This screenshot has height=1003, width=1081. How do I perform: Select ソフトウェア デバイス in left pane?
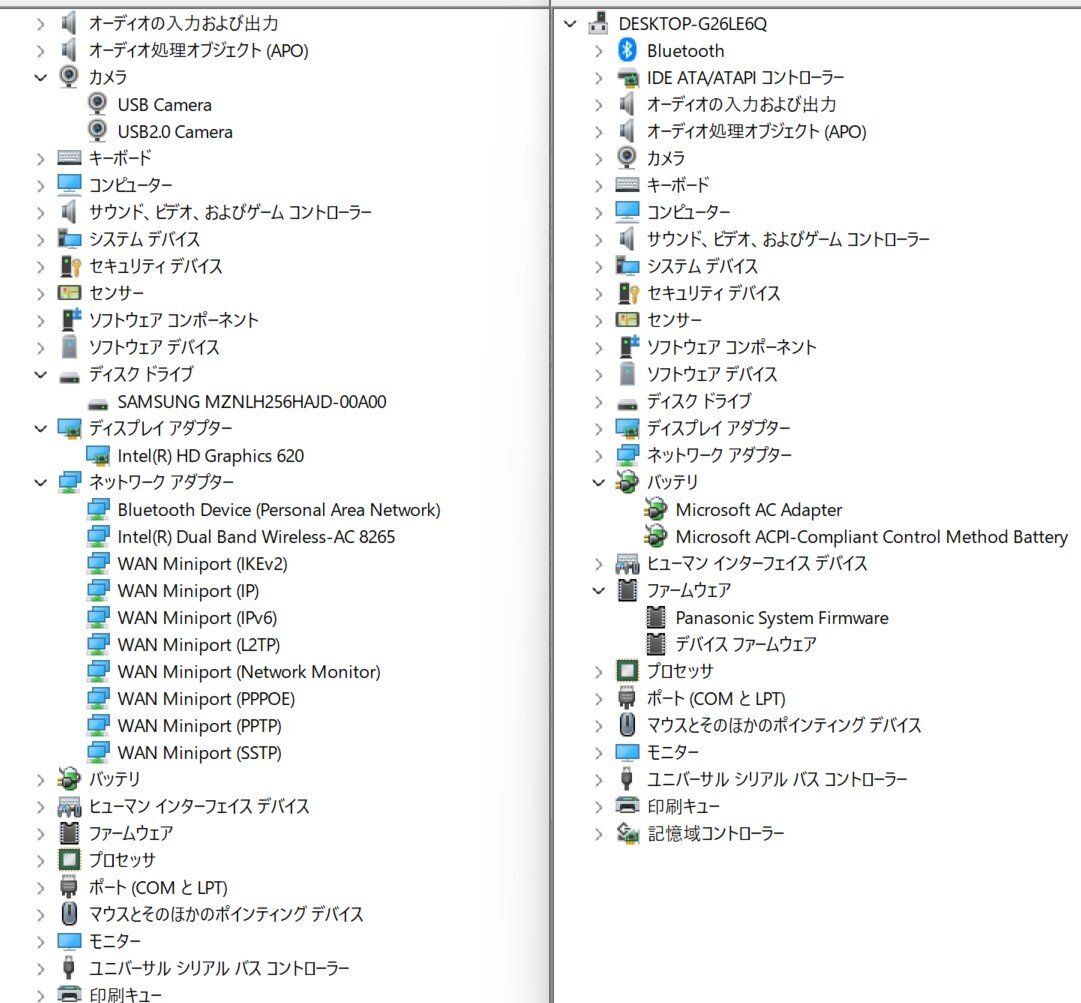click(154, 347)
